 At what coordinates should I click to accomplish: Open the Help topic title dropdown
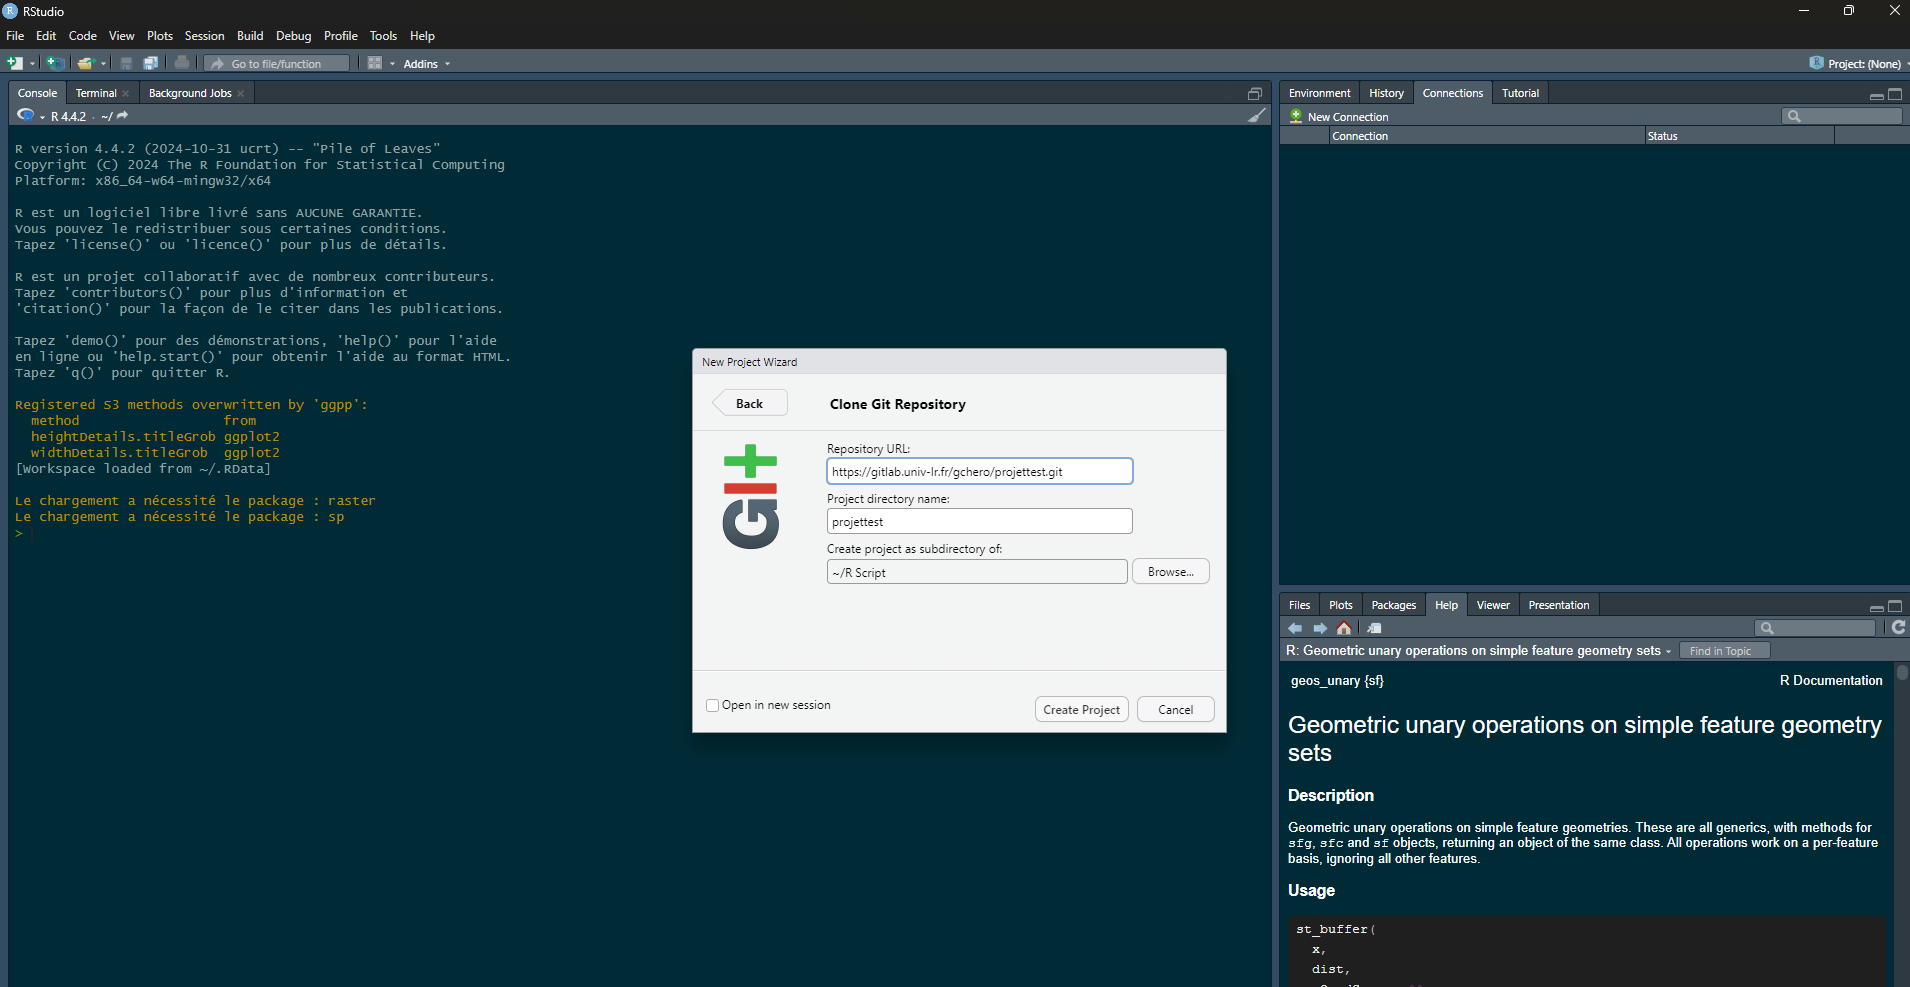coord(1668,651)
